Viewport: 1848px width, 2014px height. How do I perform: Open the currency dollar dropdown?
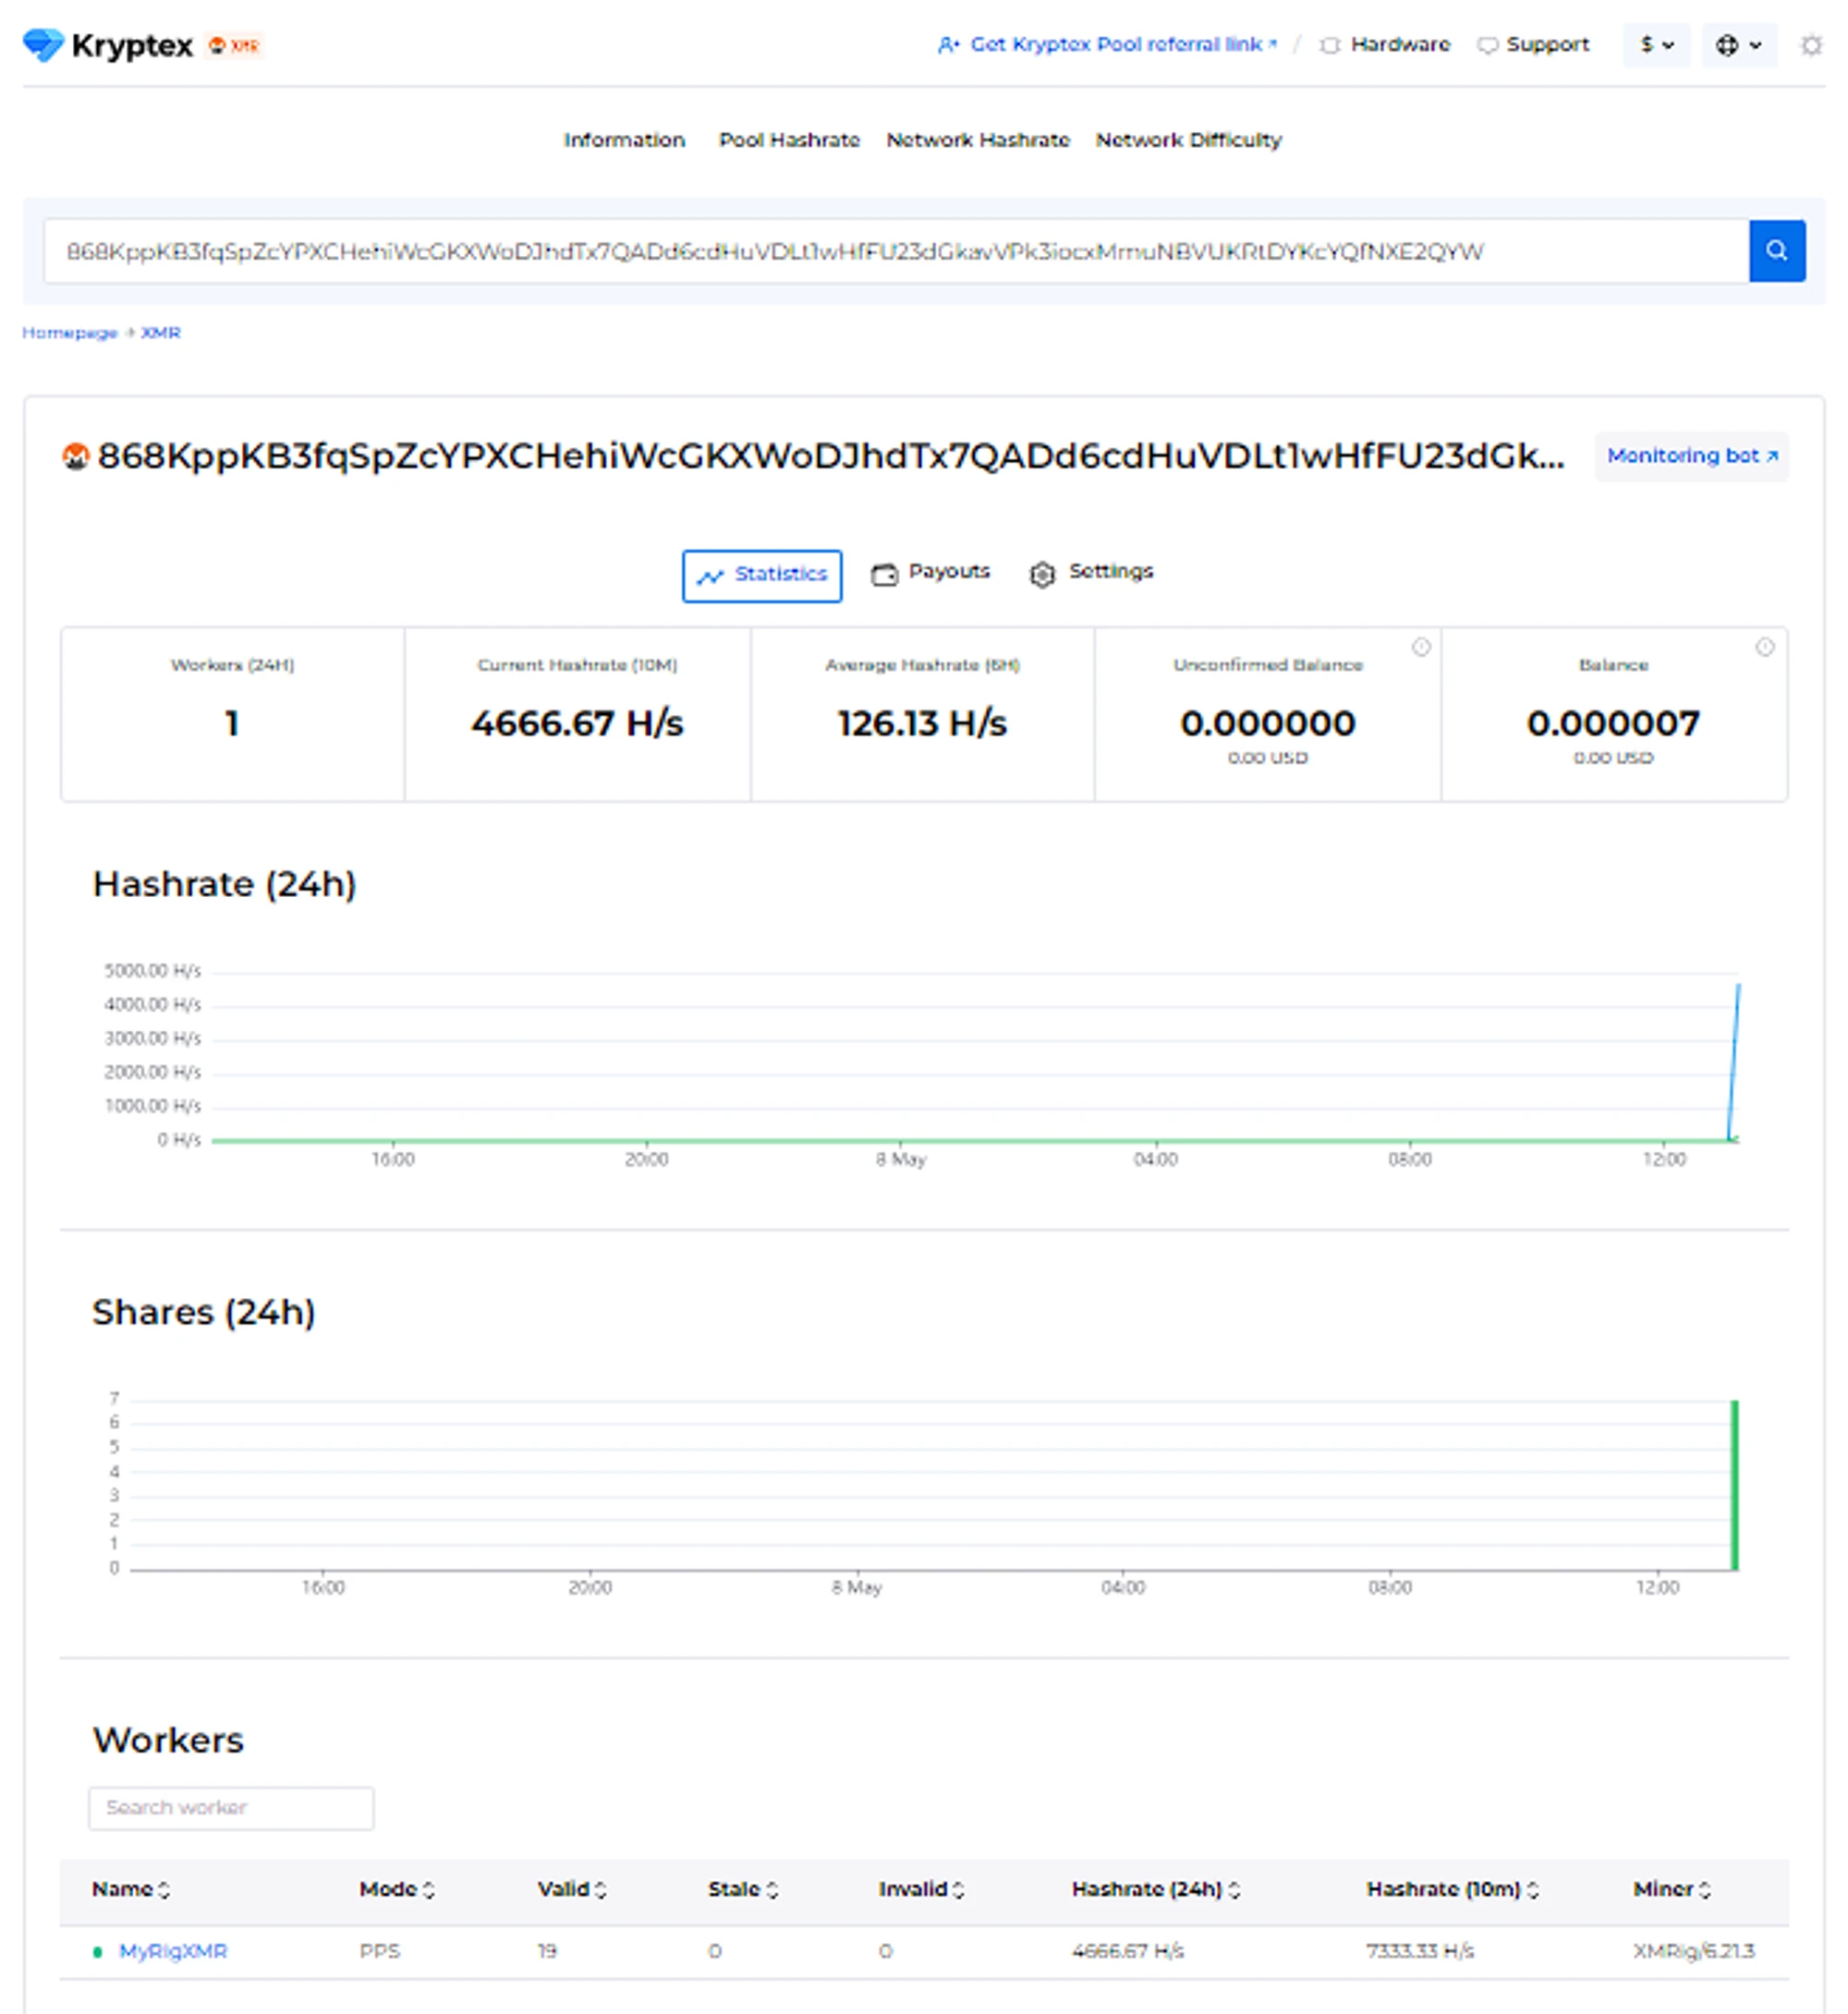pos(1656,45)
